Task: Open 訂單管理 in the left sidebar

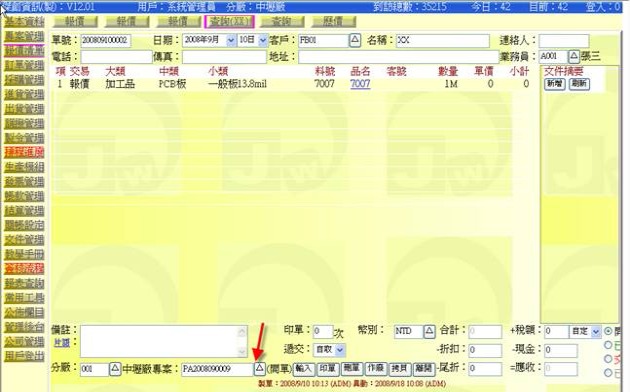Action: click(24, 65)
